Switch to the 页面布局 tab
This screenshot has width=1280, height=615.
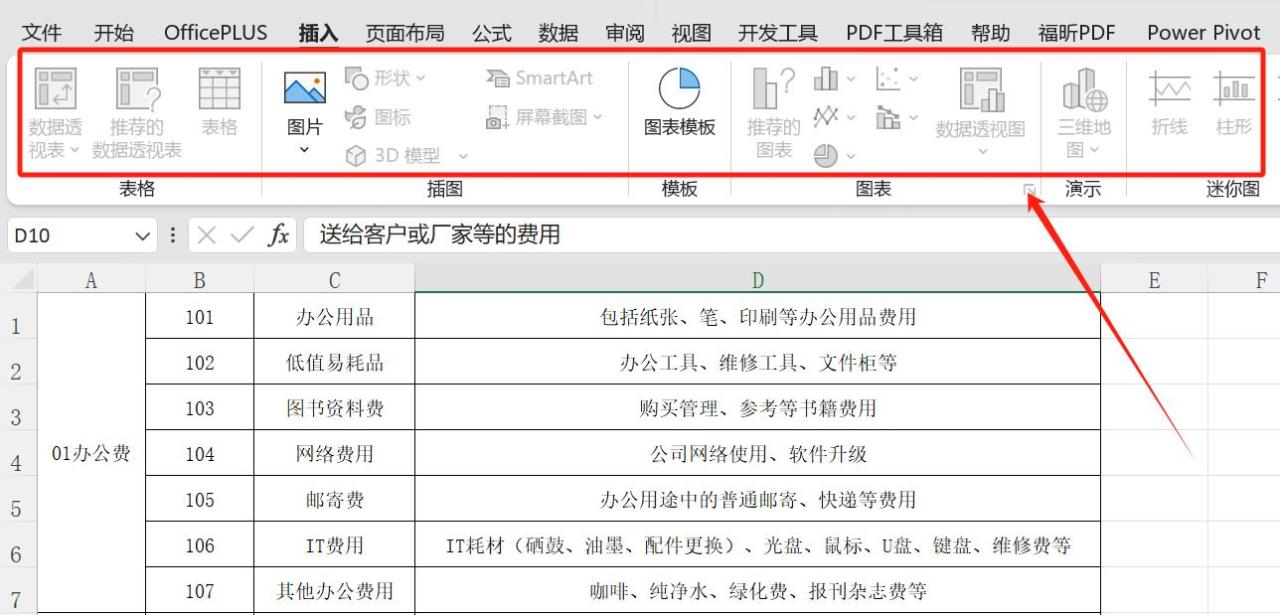click(405, 32)
